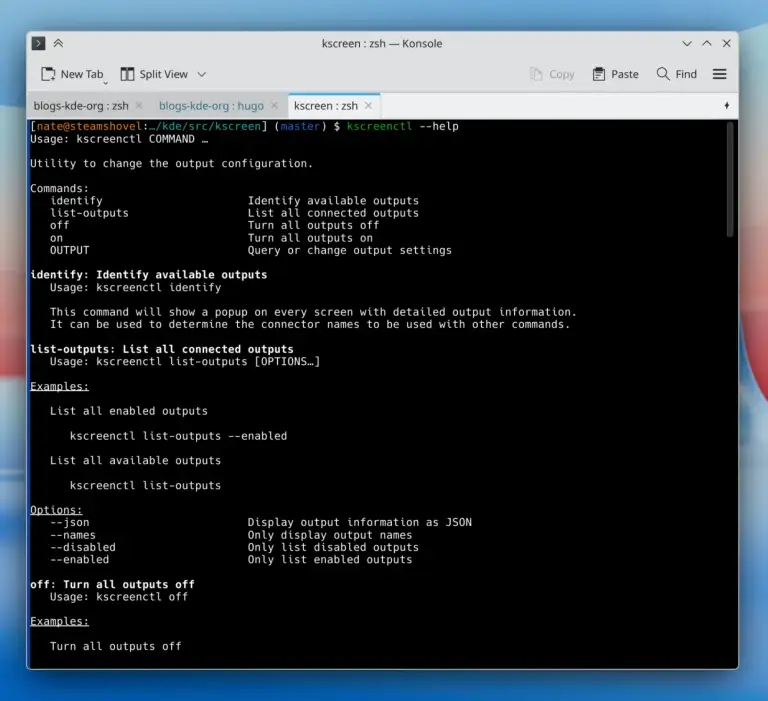Minimize the Konsole window
The height and width of the screenshot is (701, 768).
pos(687,44)
